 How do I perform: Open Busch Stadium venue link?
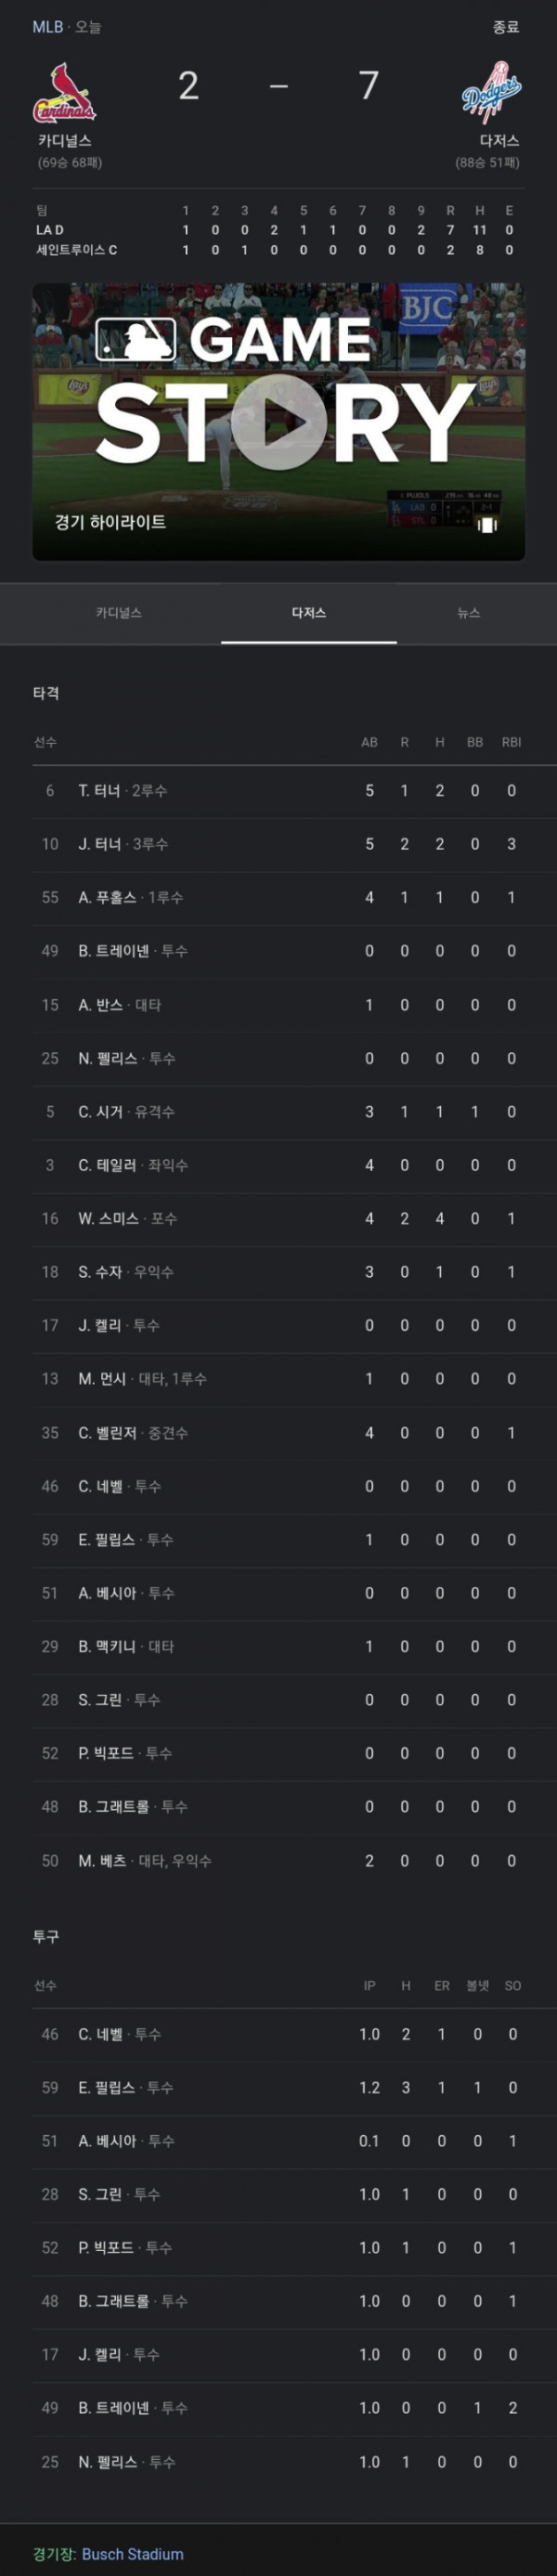133,2553
